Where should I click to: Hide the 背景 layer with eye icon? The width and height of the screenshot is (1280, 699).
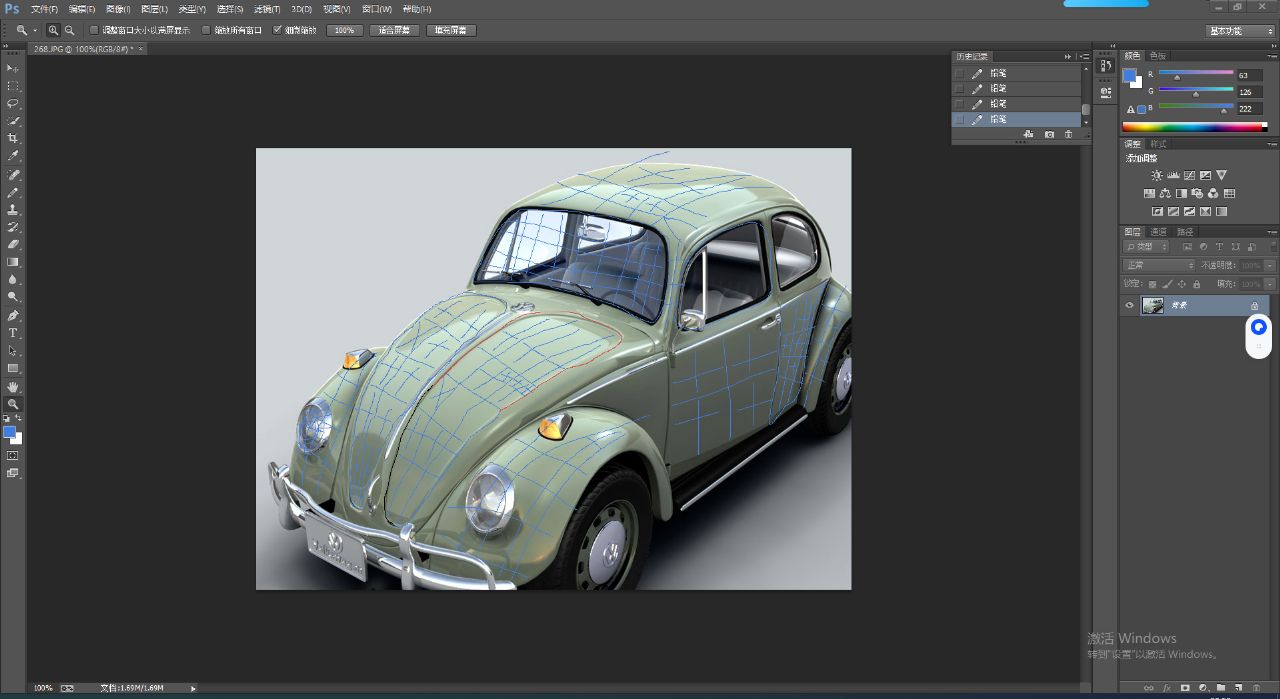pos(1130,306)
